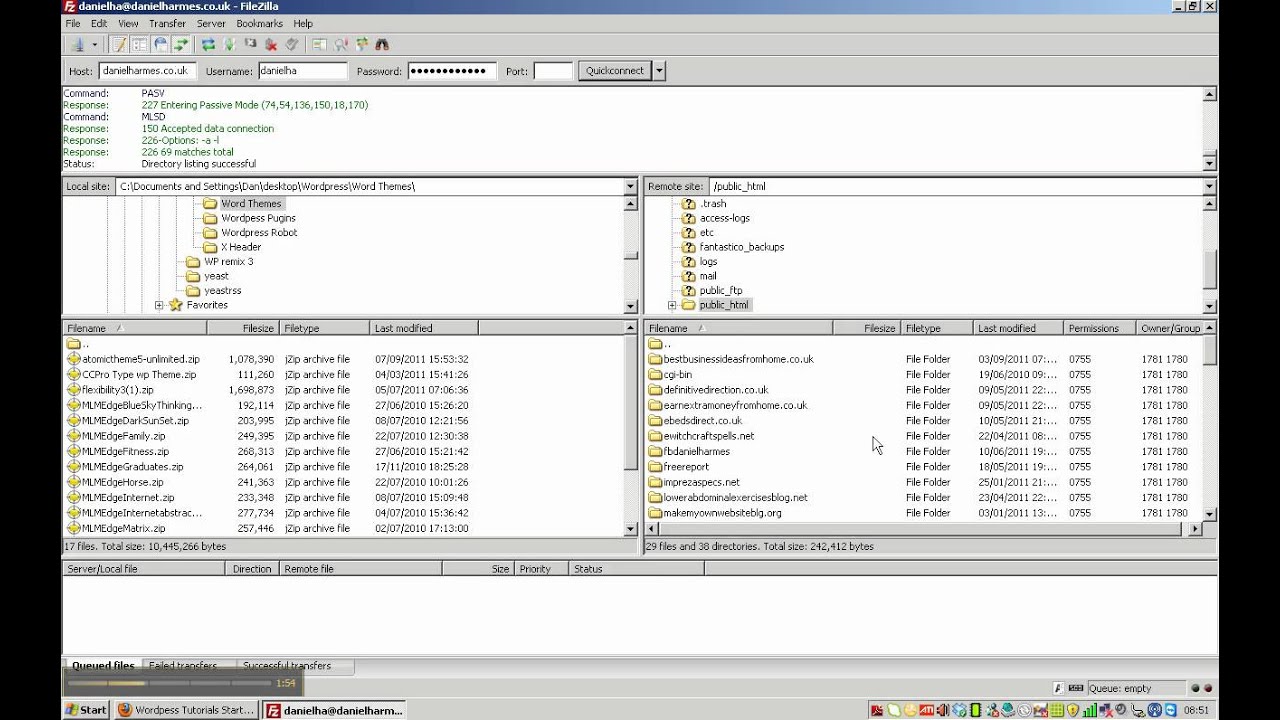Open the File menu
The height and width of the screenshot is (720, 1280).
(73, 23)
